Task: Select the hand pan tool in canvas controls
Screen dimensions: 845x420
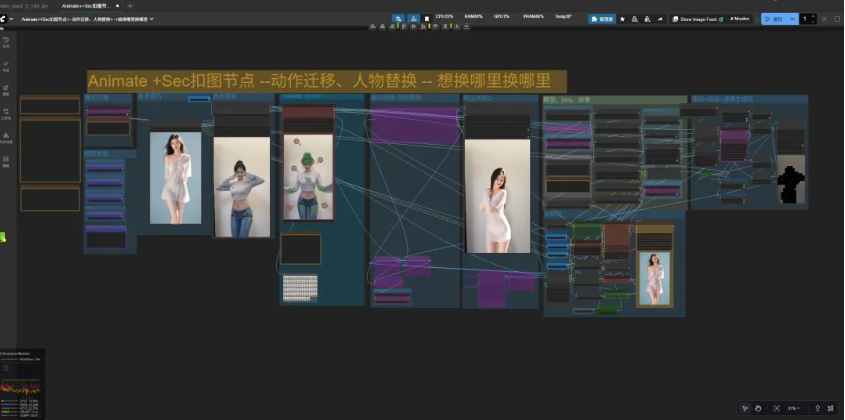Action: click(x=758, y=408)
